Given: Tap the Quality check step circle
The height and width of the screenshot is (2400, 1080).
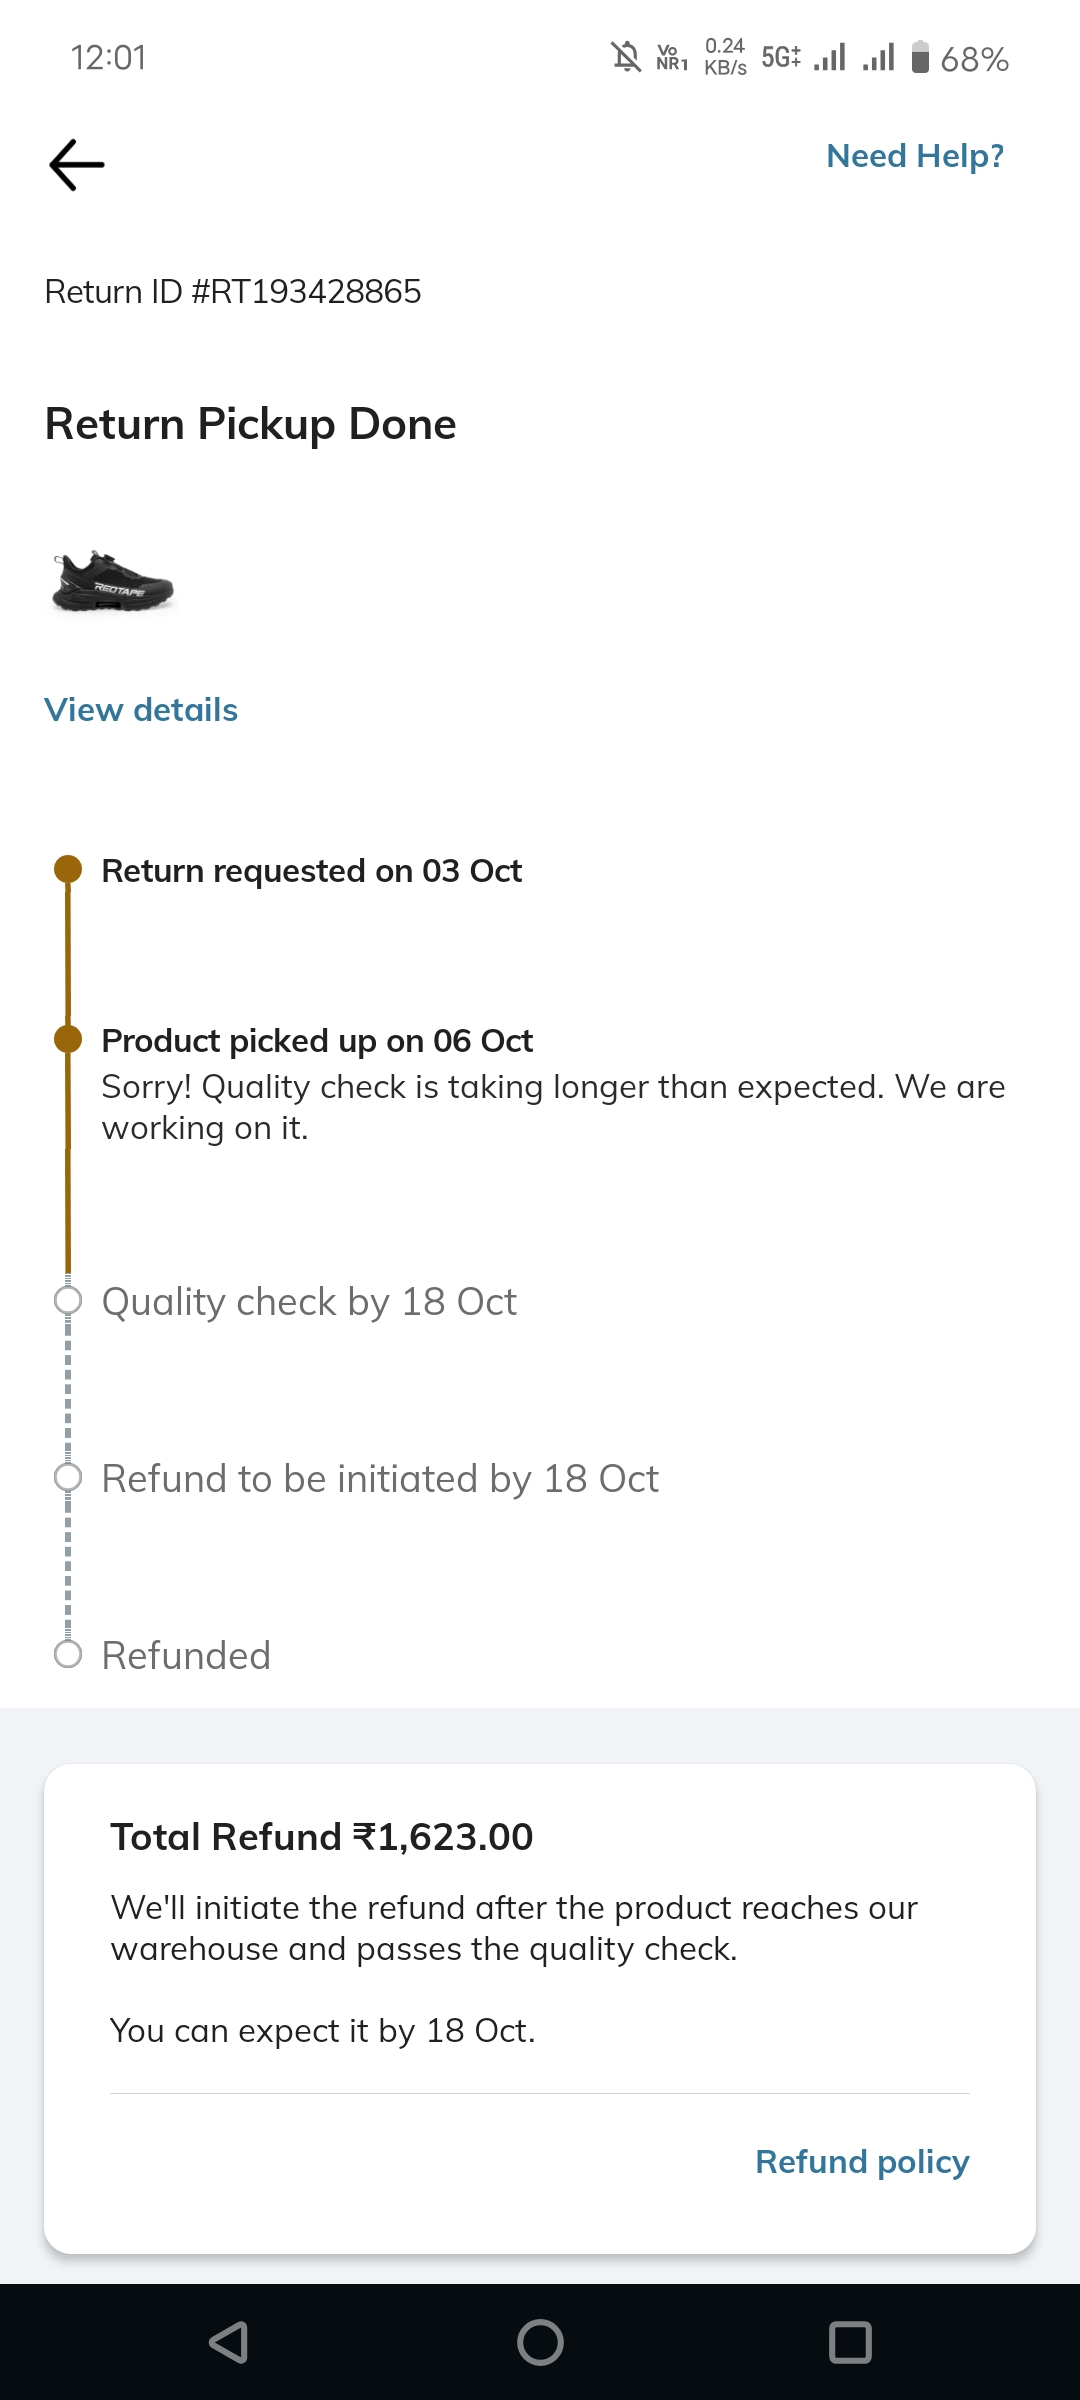Looking at the screenshot, I should [68, 1301].
